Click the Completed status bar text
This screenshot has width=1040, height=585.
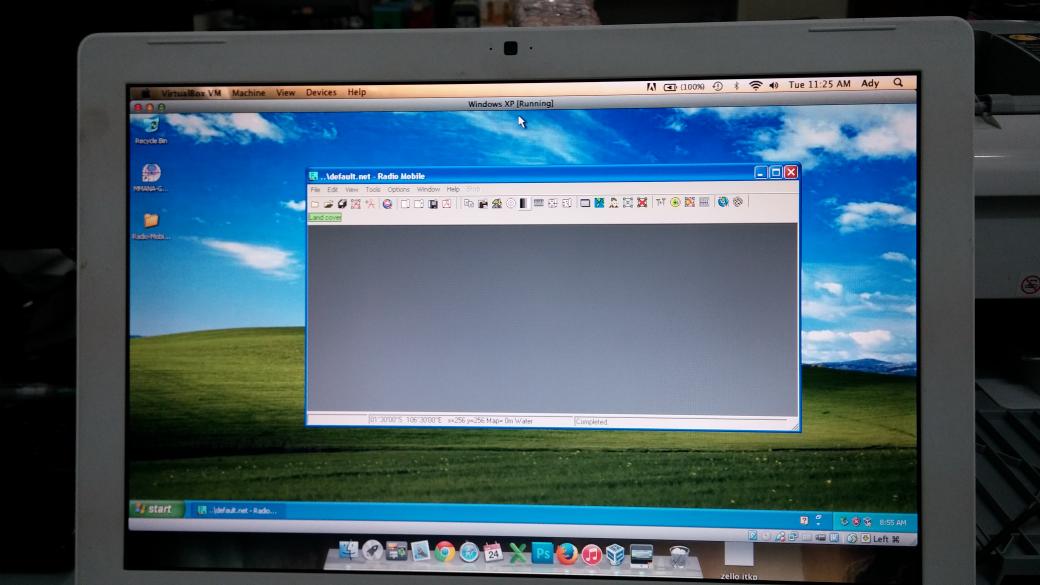pyautogui.click(x=591, y=421)
